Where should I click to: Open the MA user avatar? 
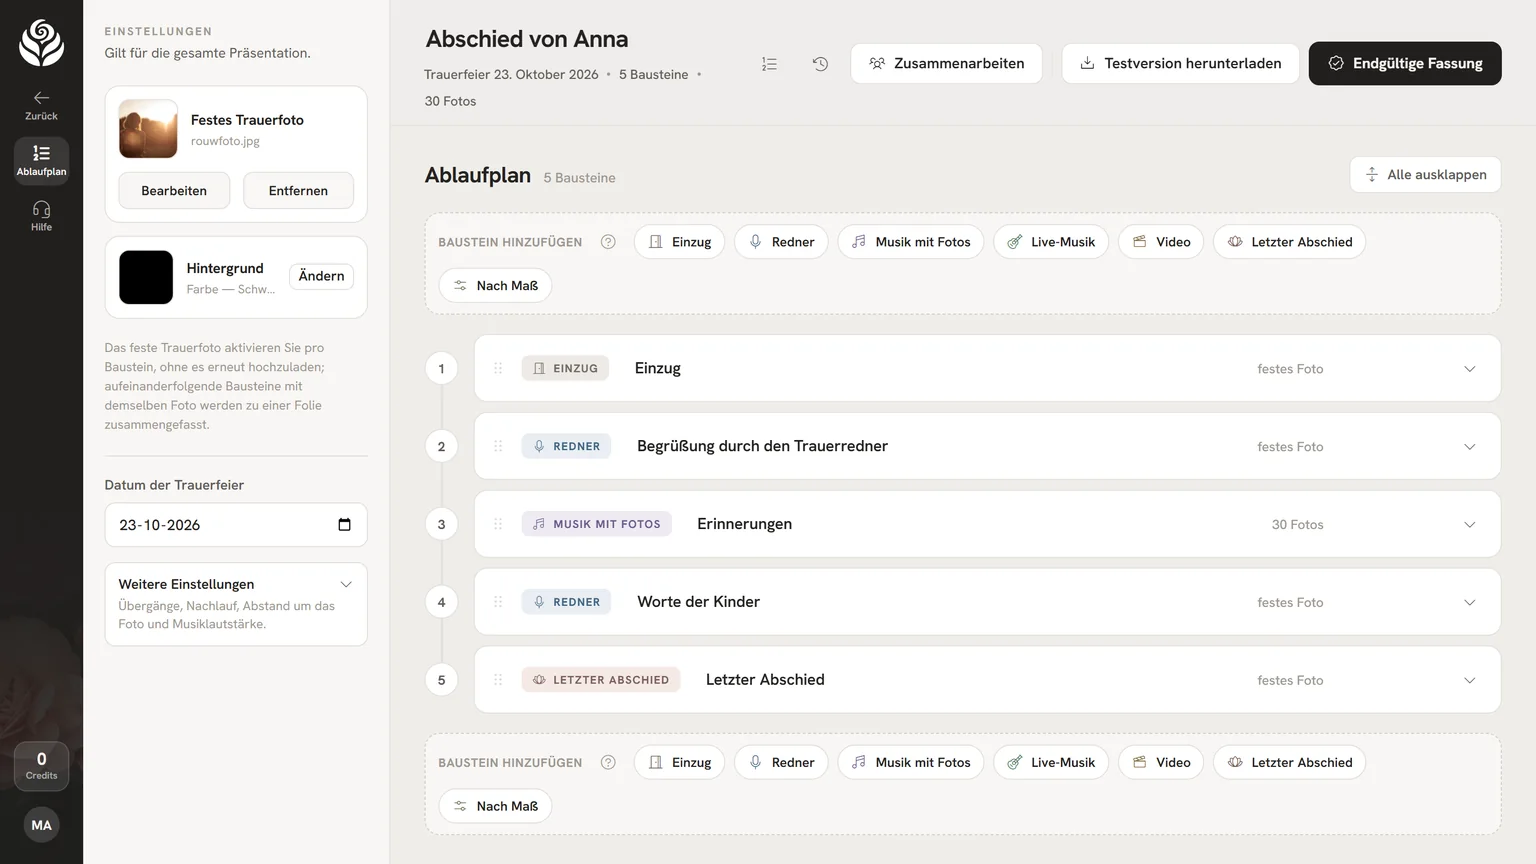[x=41, y=825]
